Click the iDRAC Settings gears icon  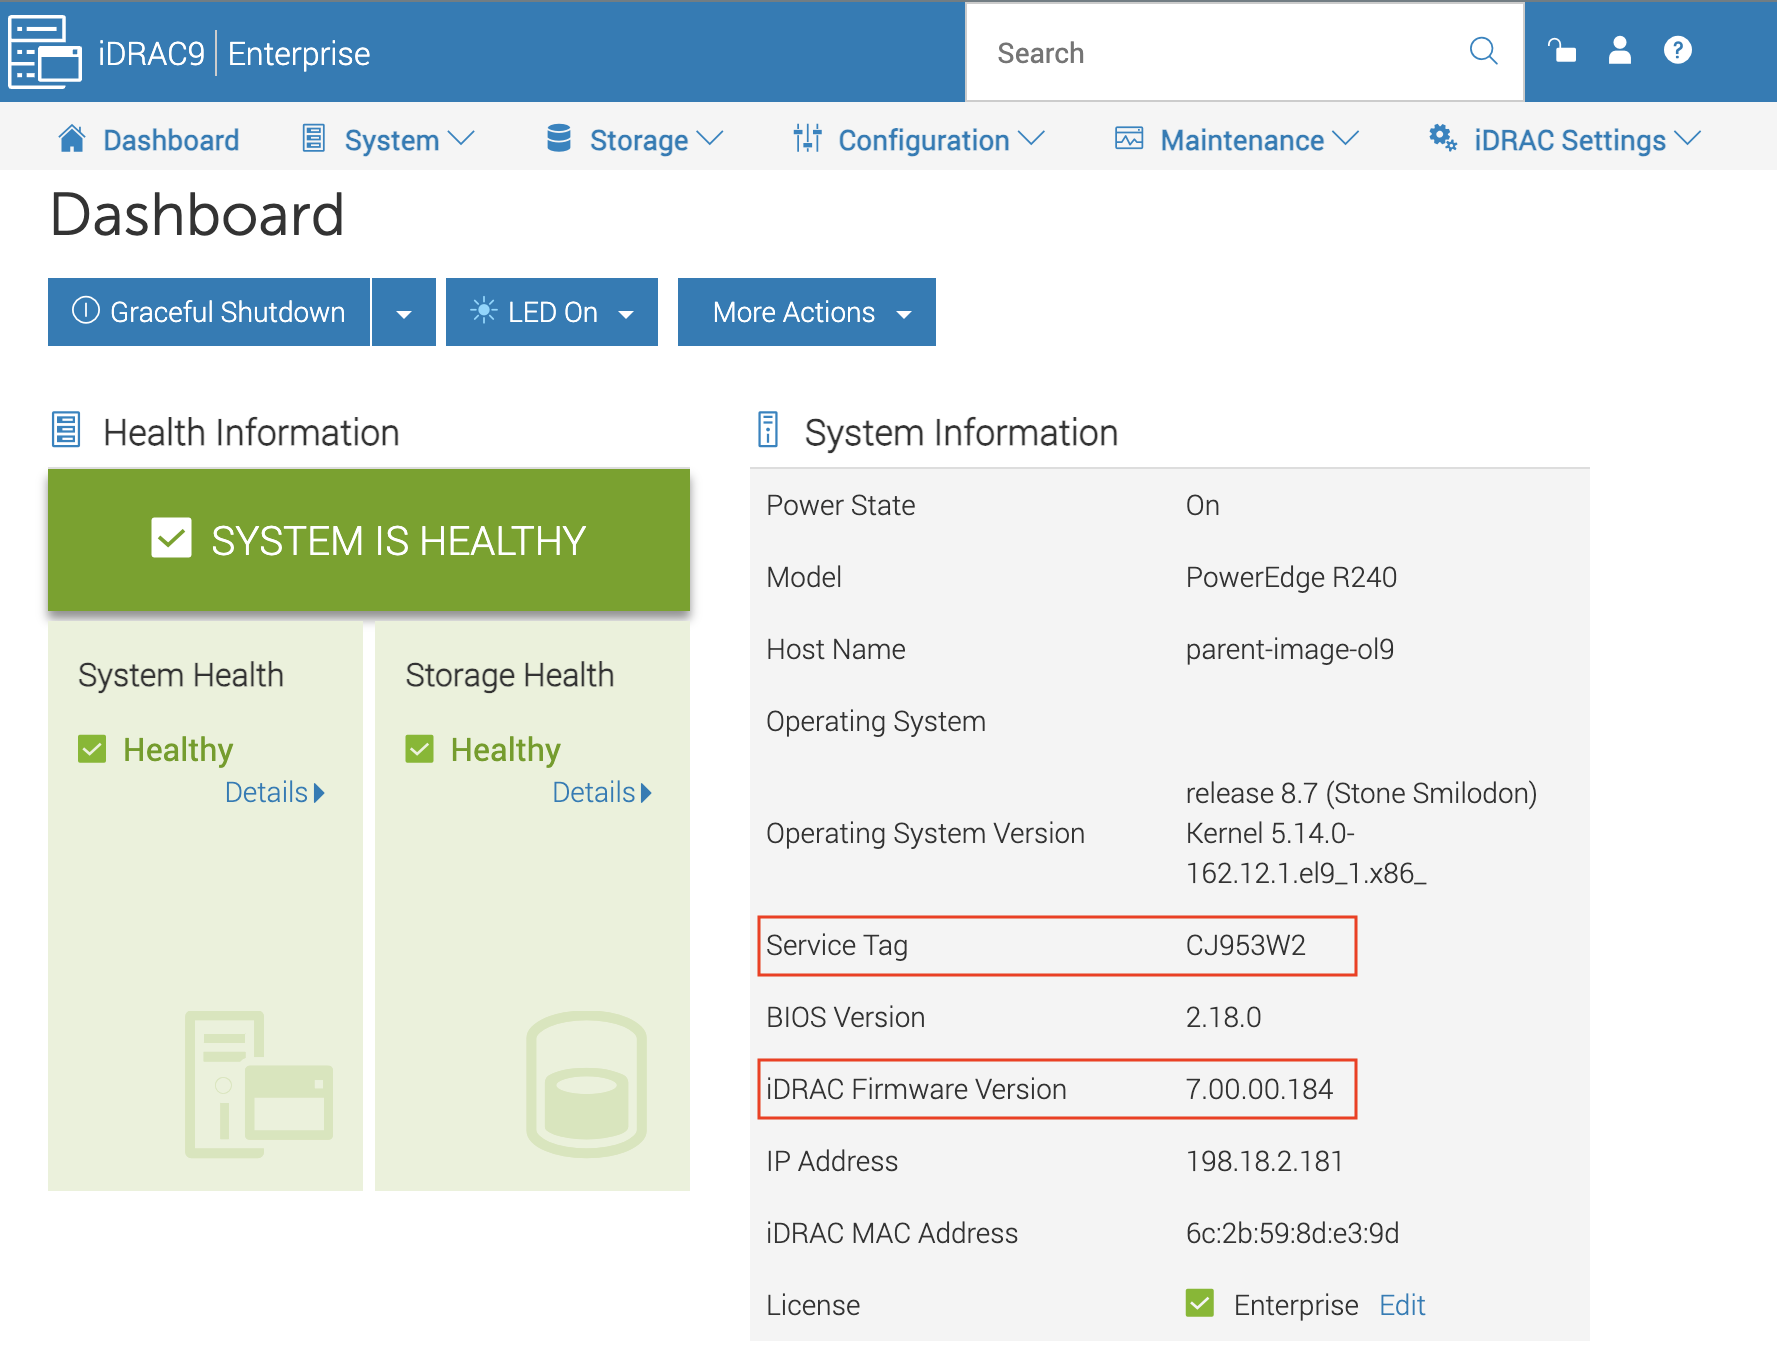pyautogui.click(x=1442, y=137)
